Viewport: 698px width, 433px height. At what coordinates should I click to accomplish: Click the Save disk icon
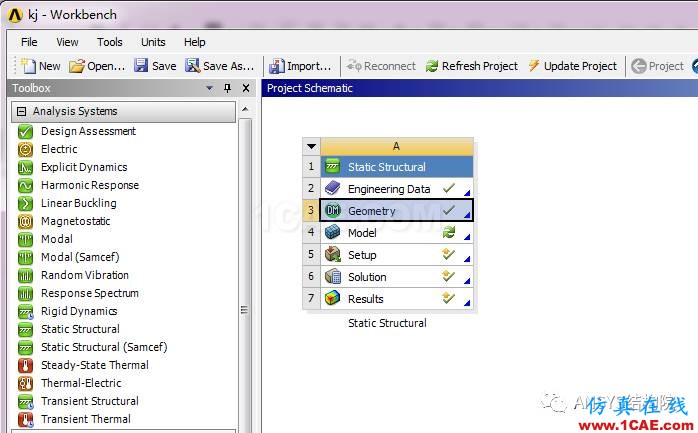point(142,66)
